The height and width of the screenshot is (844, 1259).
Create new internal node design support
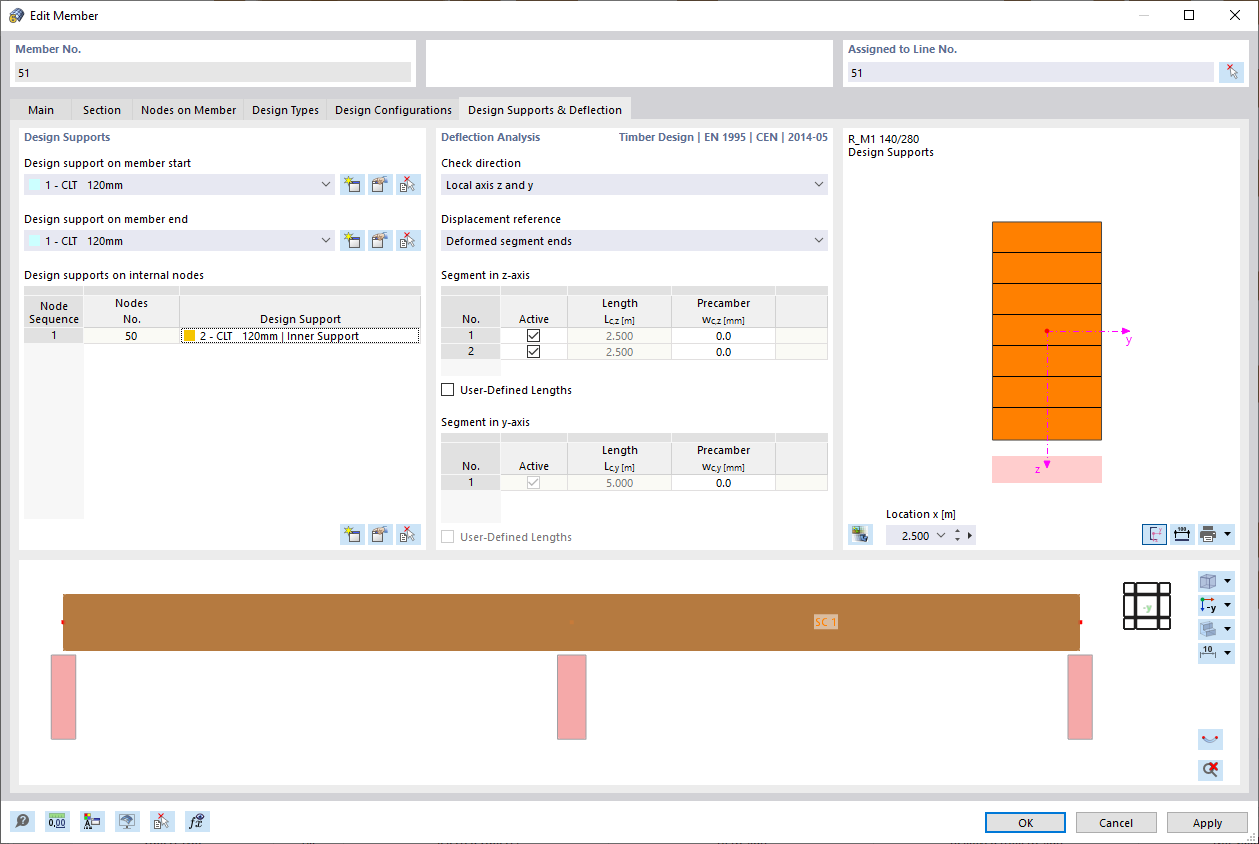point(352,534)
